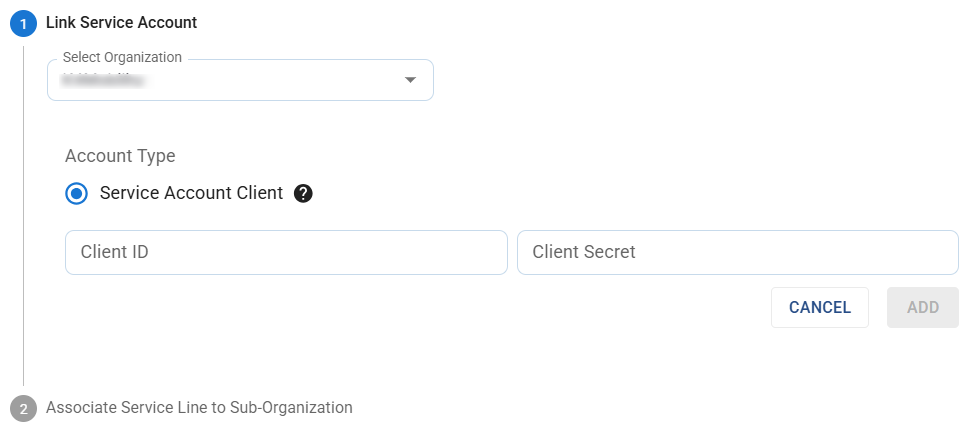Click the Select Organization field label
Viewport: 980px width, 426px height.
[122, 58]
